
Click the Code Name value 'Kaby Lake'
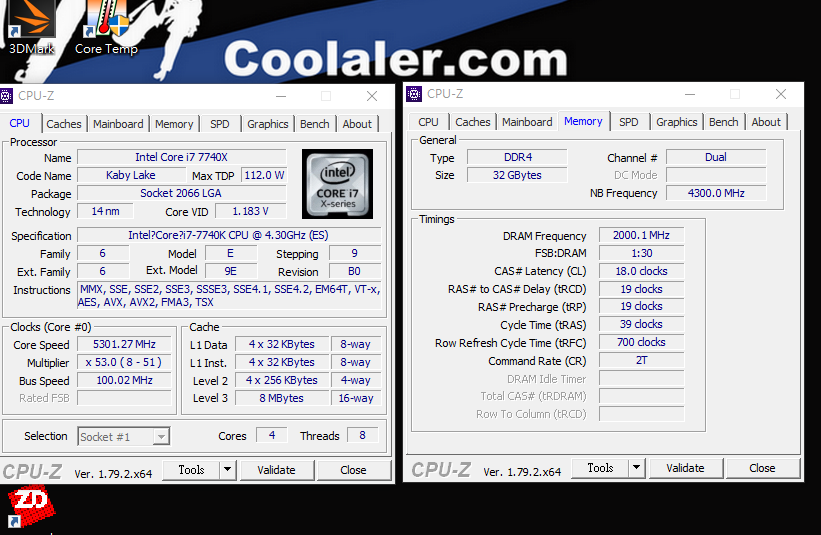131,175
